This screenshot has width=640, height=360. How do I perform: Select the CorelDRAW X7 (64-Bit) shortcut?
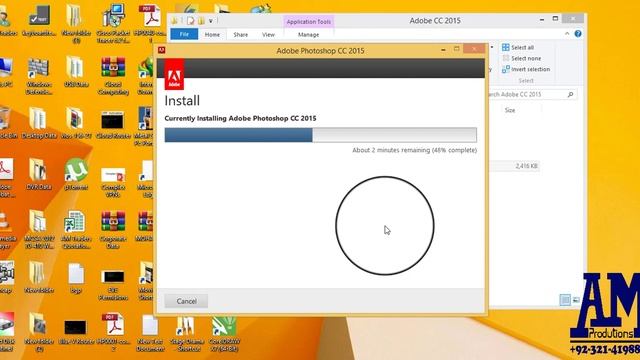click(224, 333)
